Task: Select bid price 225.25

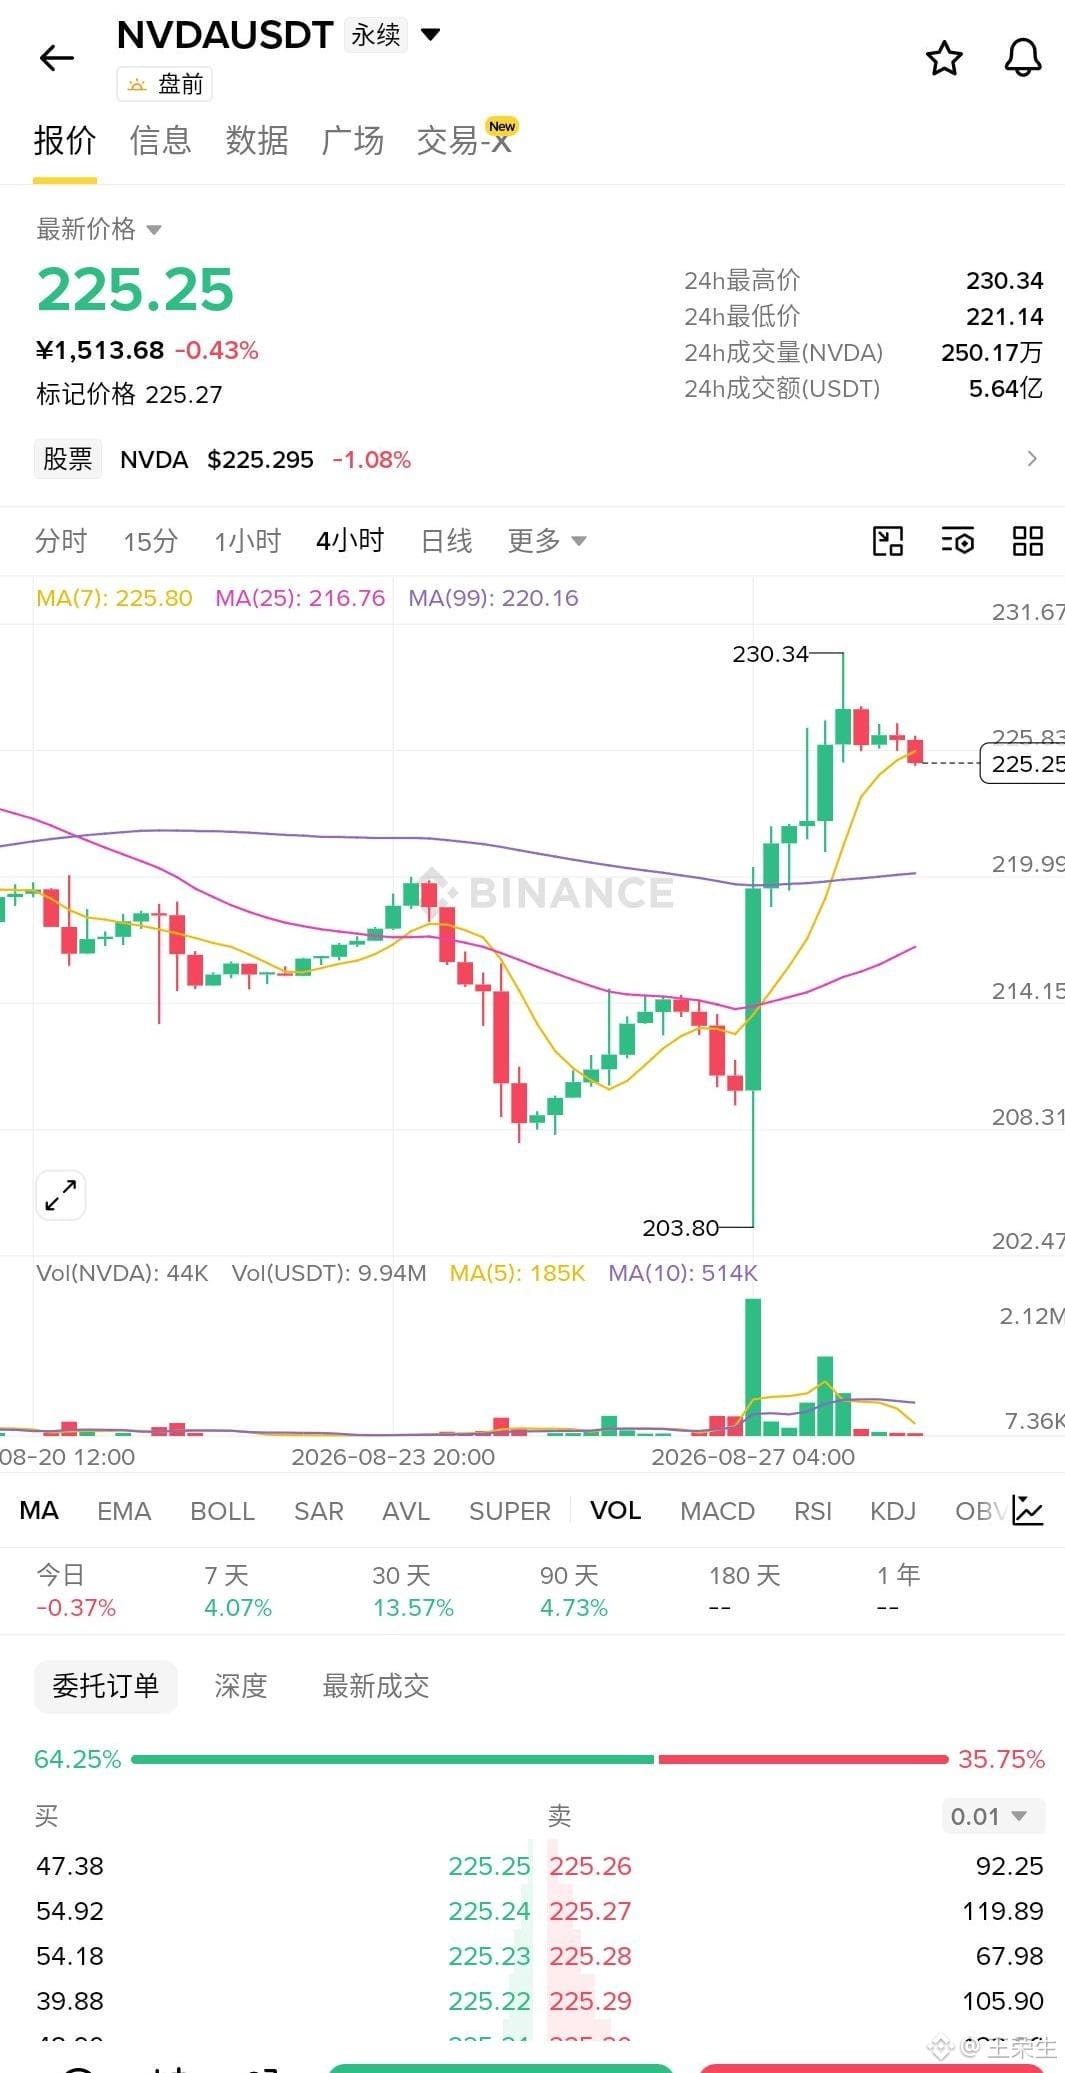Action: [489, 1866]
